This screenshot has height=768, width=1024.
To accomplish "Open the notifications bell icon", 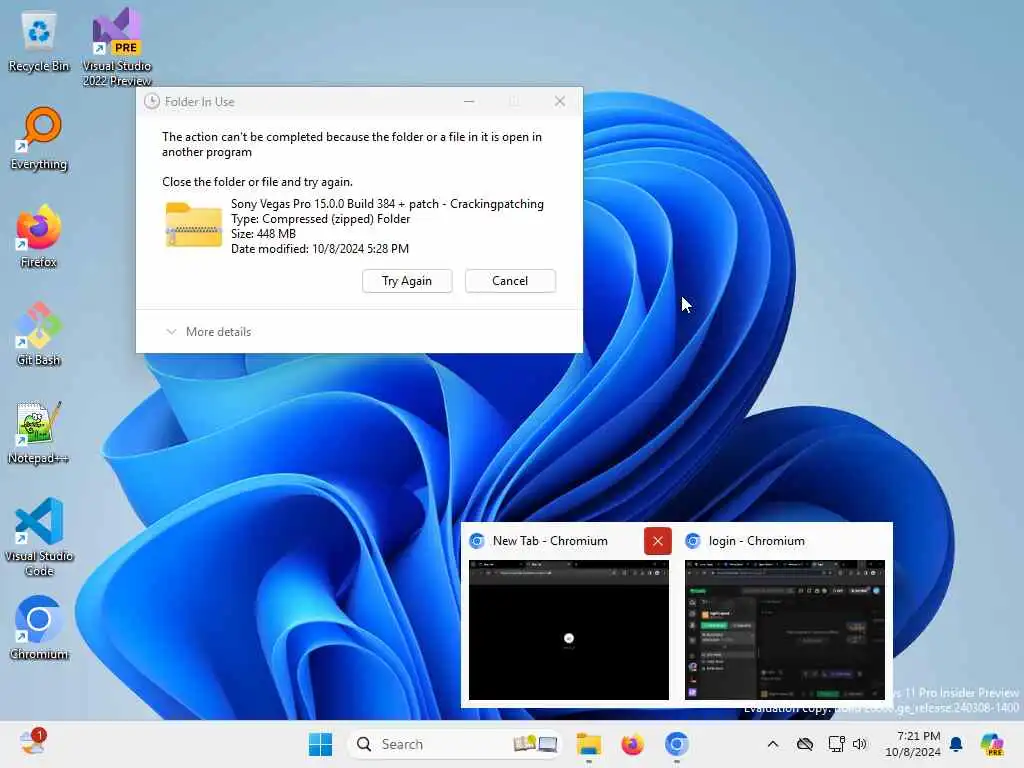I will coord(956,744).
